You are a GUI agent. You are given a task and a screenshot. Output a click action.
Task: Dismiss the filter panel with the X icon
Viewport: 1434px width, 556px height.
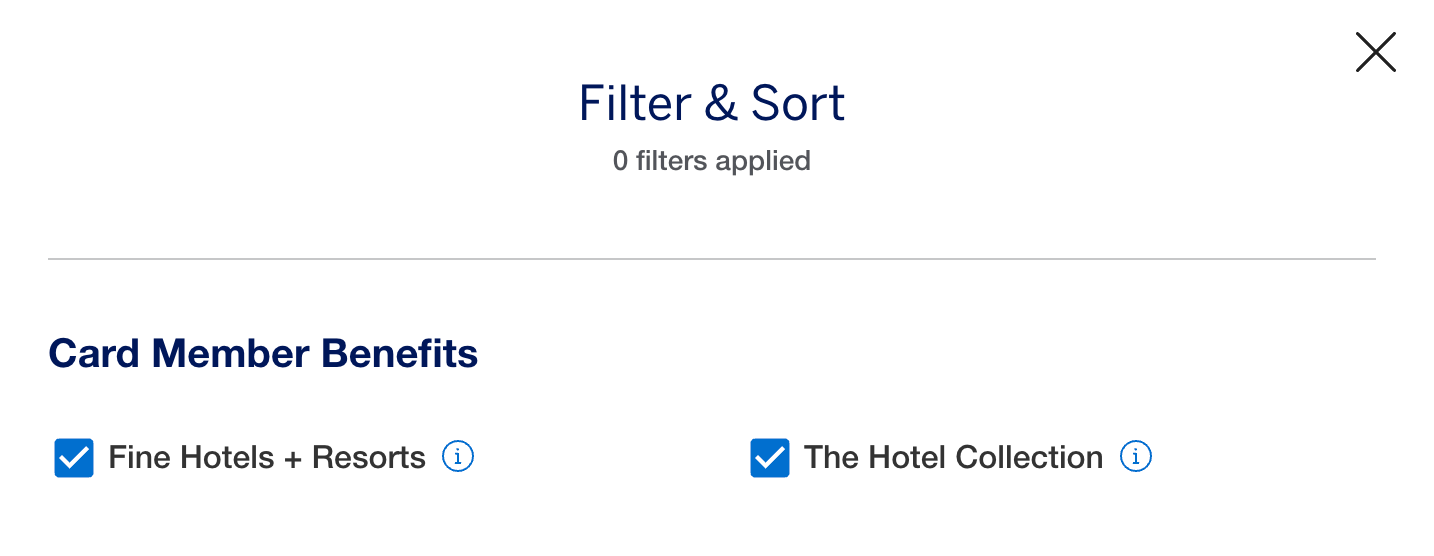click(1375, 52)
